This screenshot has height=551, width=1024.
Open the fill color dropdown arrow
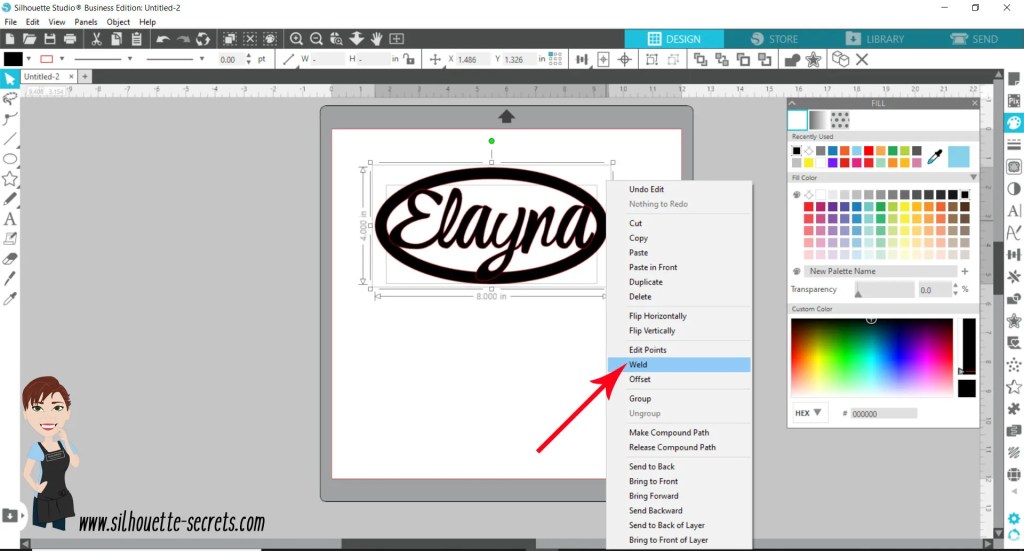tap(29, 59)
